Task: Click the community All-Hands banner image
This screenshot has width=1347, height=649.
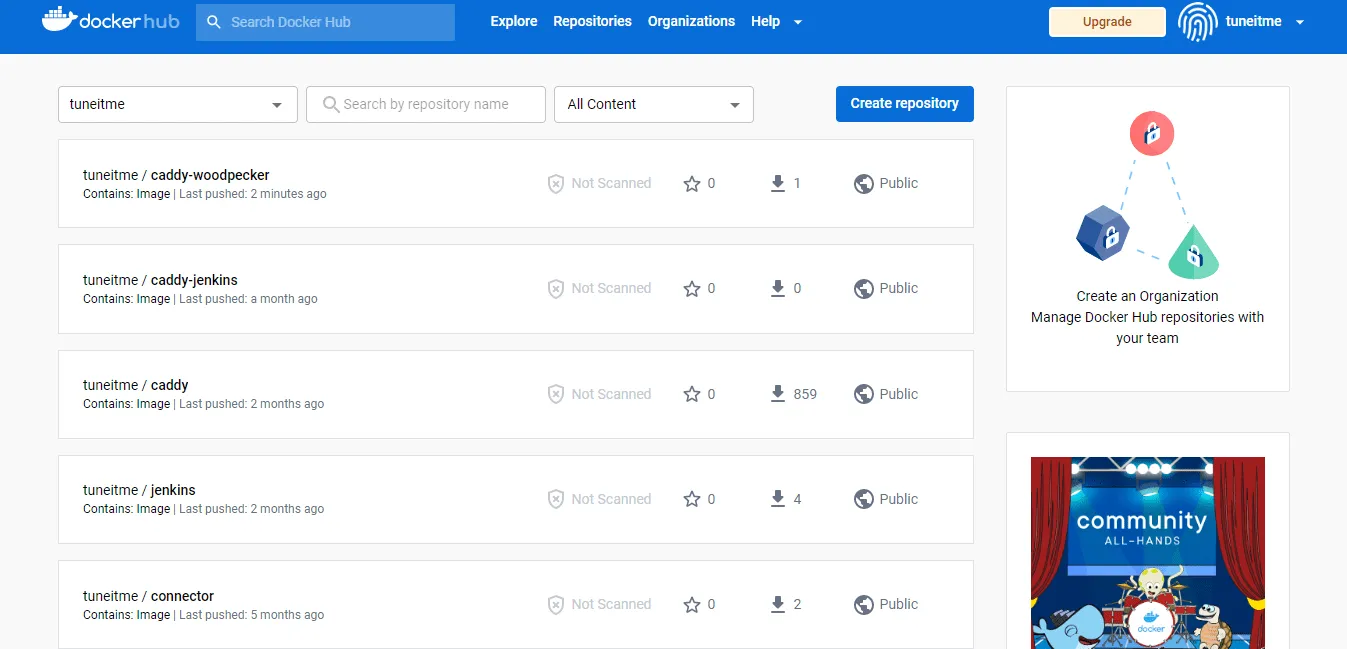Action: [1148, 553]
